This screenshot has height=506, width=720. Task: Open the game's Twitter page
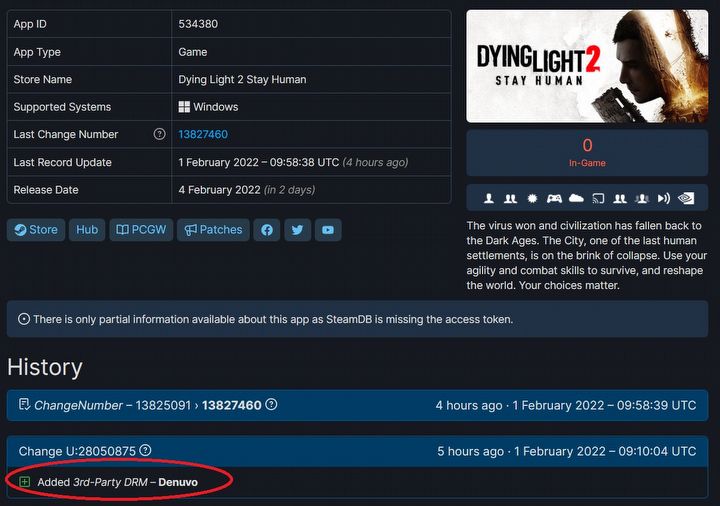[x=298, y=230]
